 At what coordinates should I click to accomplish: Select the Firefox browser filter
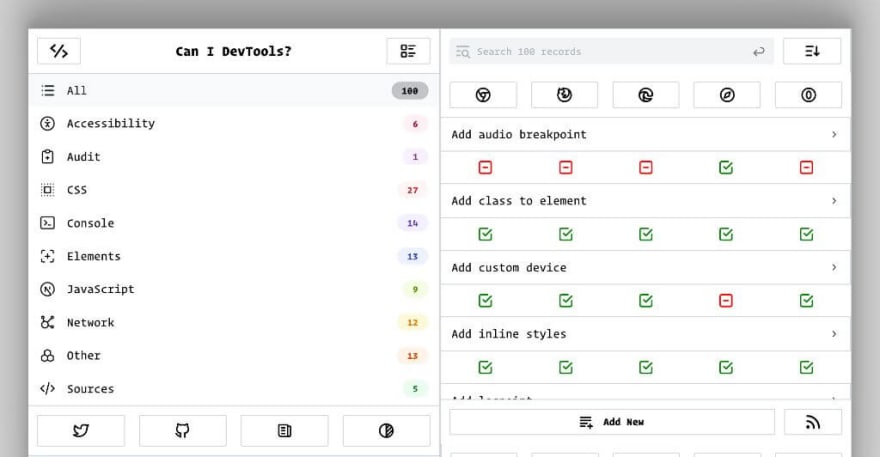pos(564,95)
